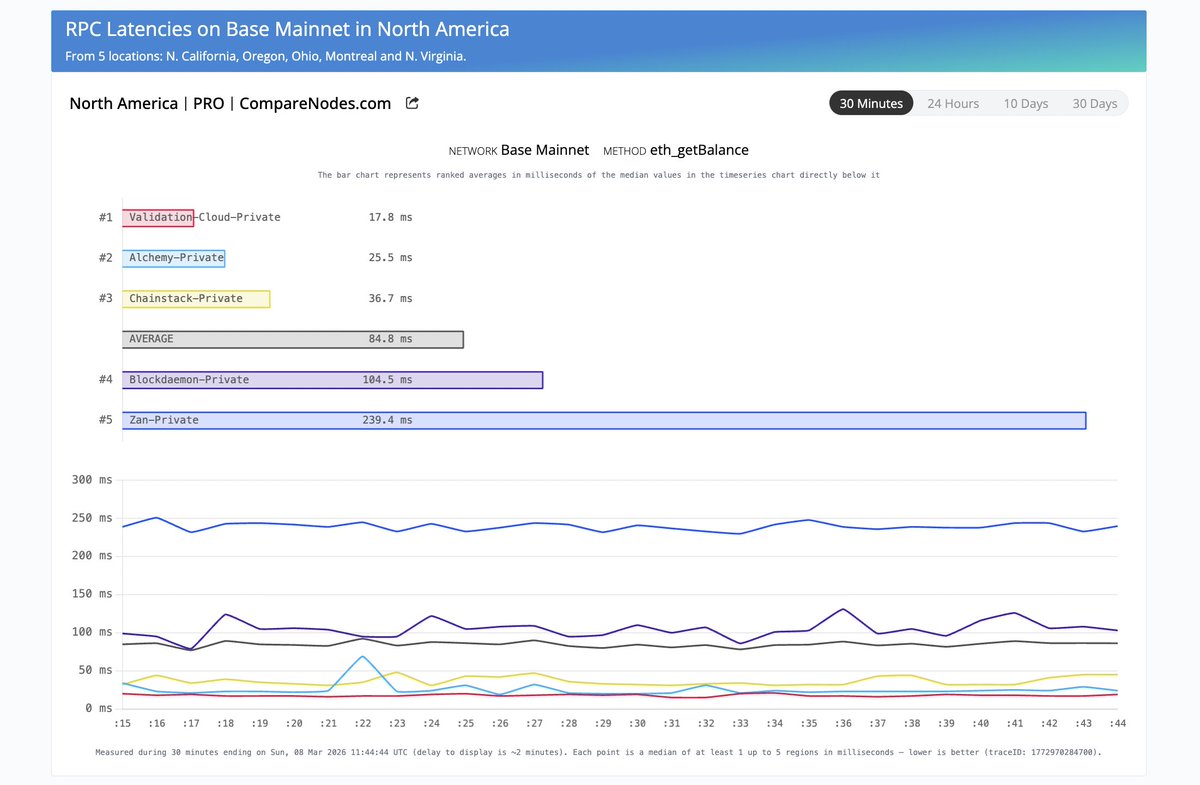1200x785 pixels.
Task: Click the #4 rank label
Action: [x=105, y=380]
